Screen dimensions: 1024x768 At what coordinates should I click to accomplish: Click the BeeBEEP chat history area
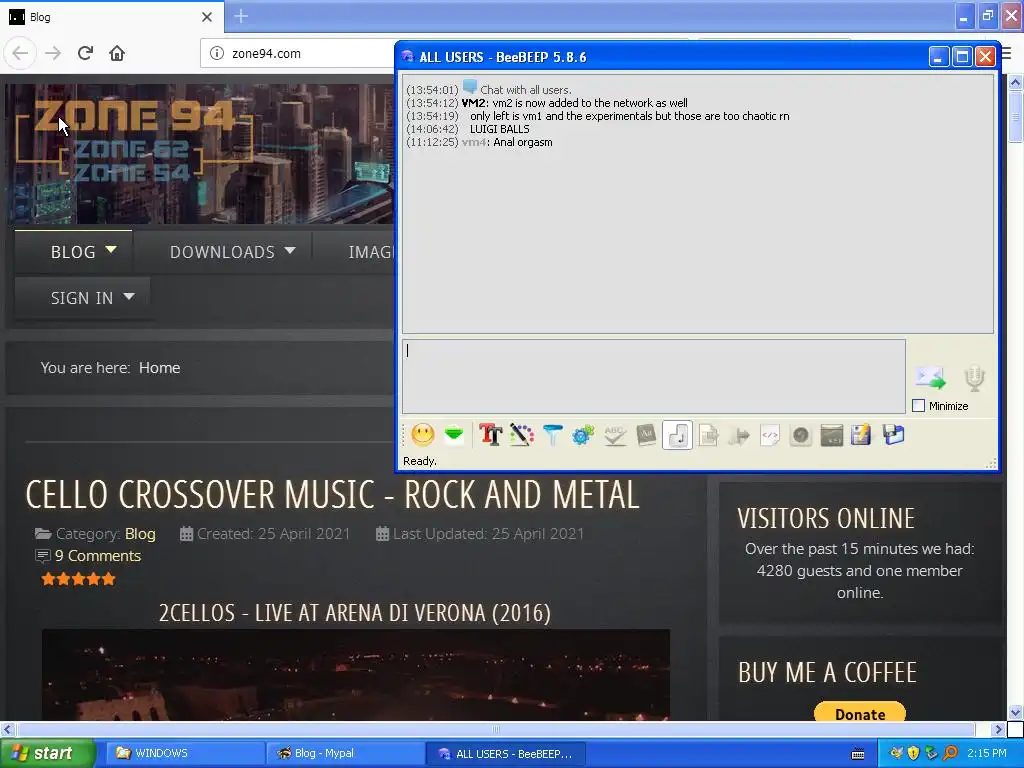click(x=697, y=203)
